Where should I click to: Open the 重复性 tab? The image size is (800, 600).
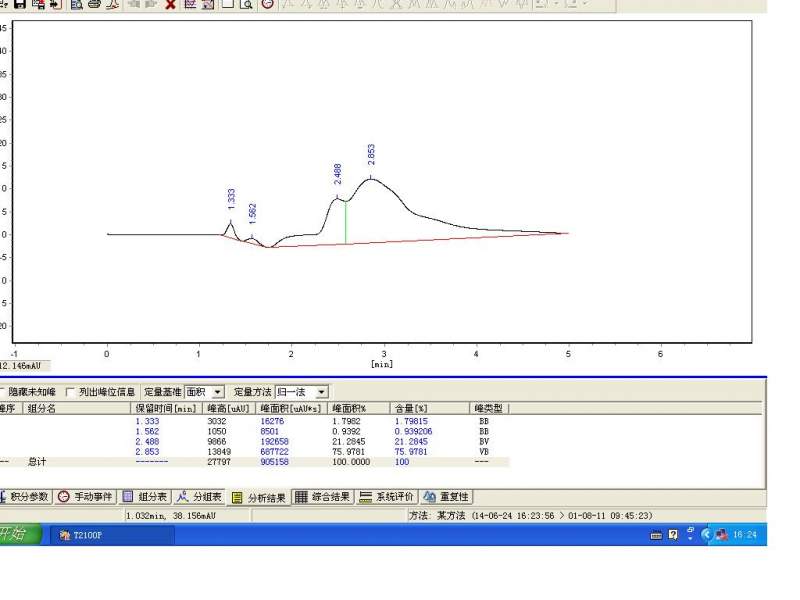tap(446, 496)
